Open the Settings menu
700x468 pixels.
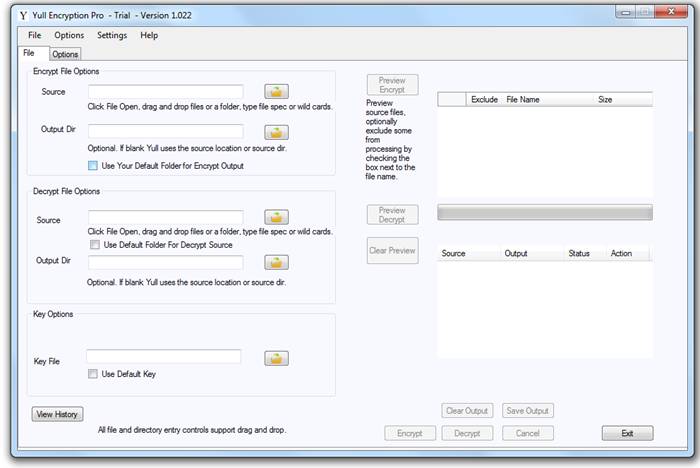112,35
